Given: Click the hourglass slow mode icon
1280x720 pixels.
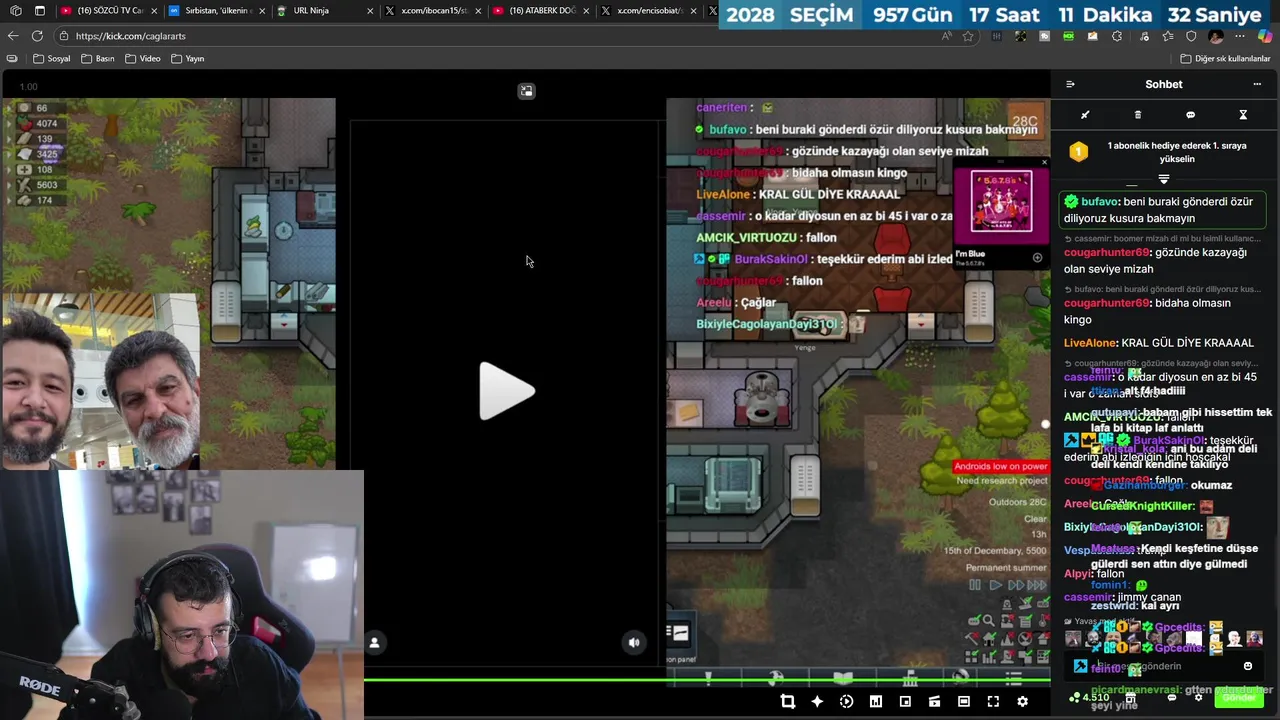Looking at the screenshot, I should [1243, 115].
